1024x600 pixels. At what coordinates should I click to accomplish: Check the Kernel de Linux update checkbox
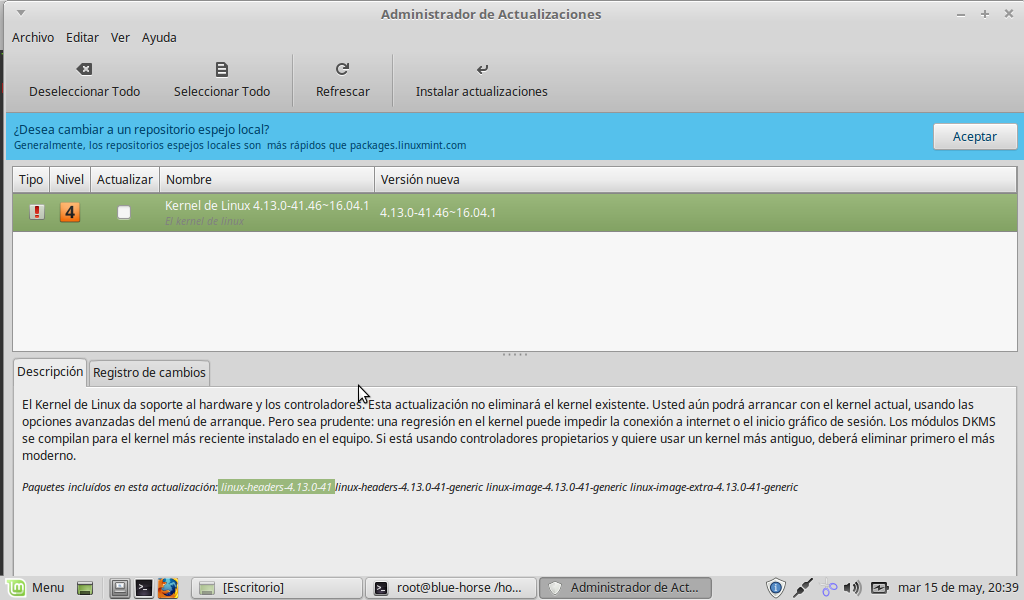[124, 212]
